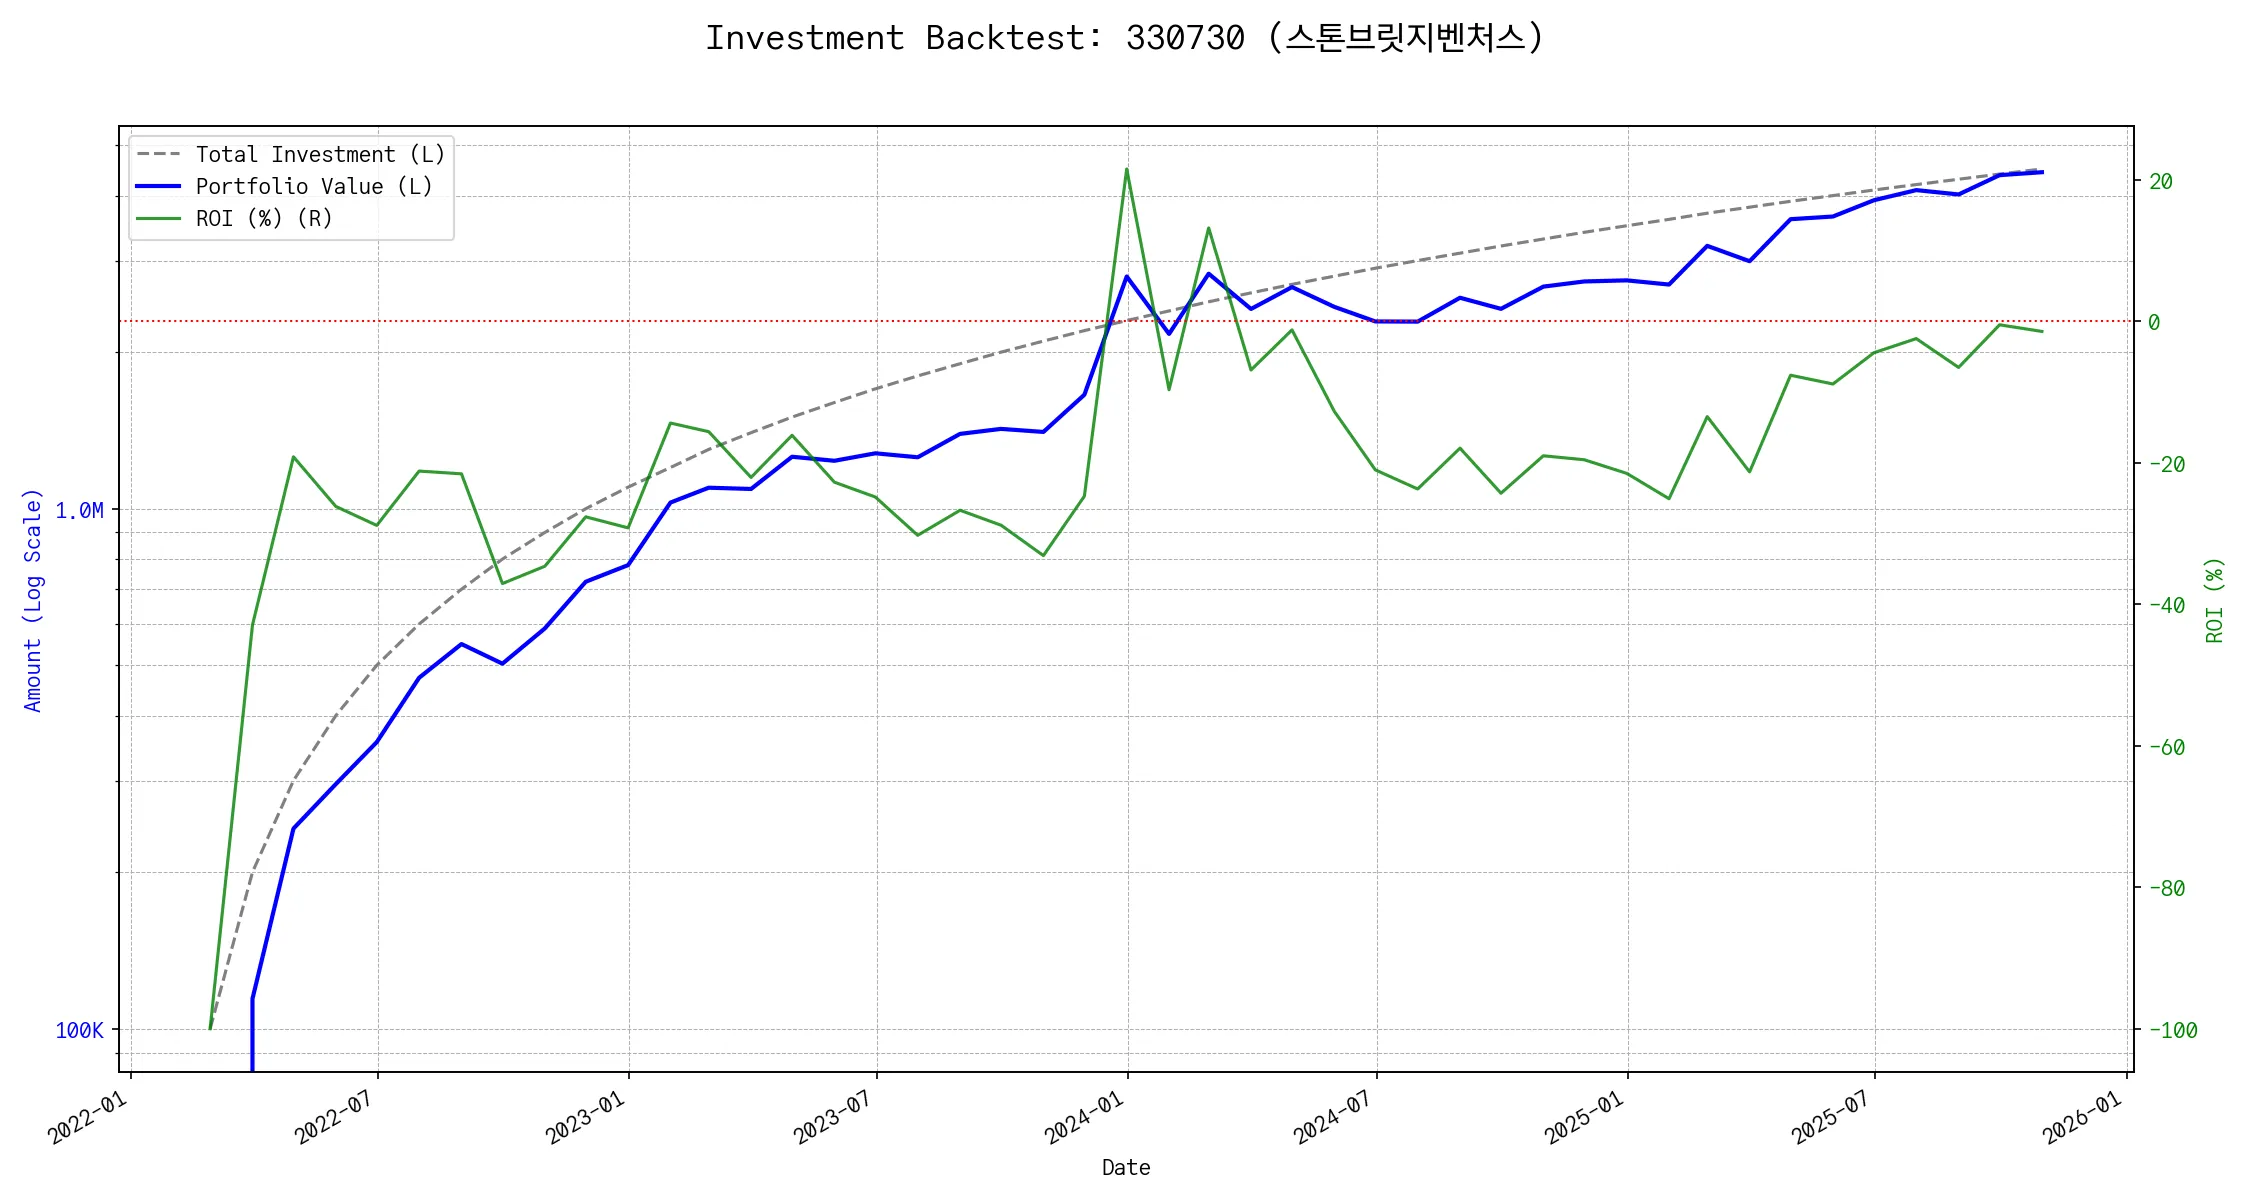Click the green legend line sample

[159, 218]
